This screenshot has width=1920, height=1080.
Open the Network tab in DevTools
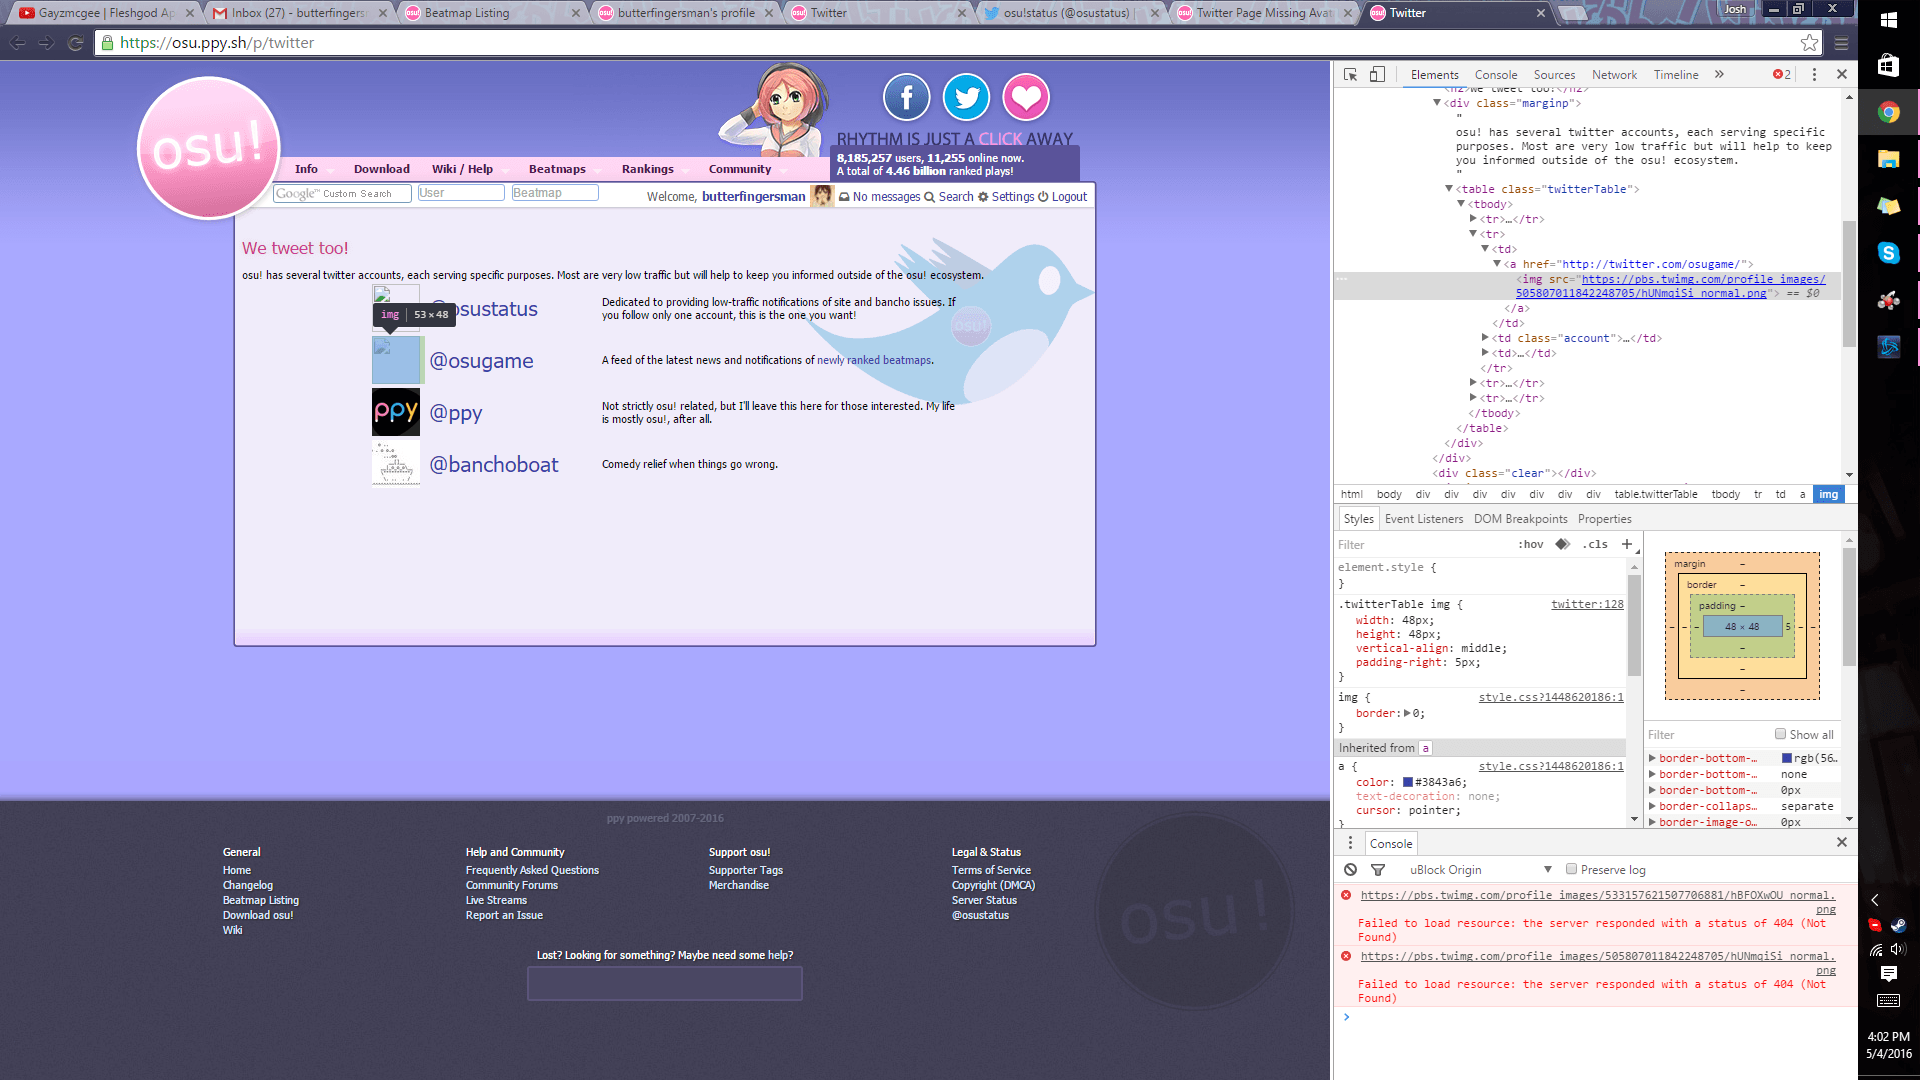click(x=1614, y=74)
